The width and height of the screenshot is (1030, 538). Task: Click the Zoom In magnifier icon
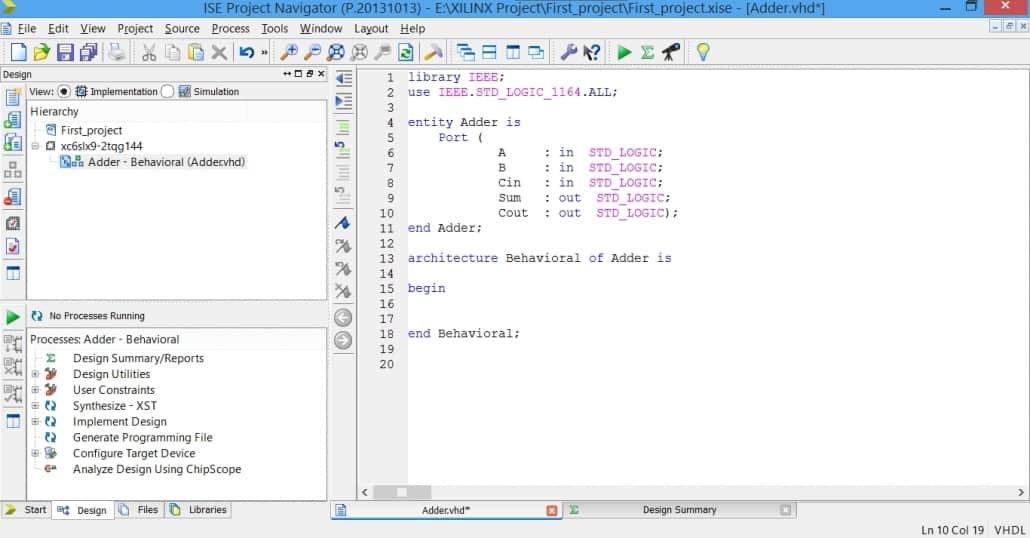click(x=288, y=53)
